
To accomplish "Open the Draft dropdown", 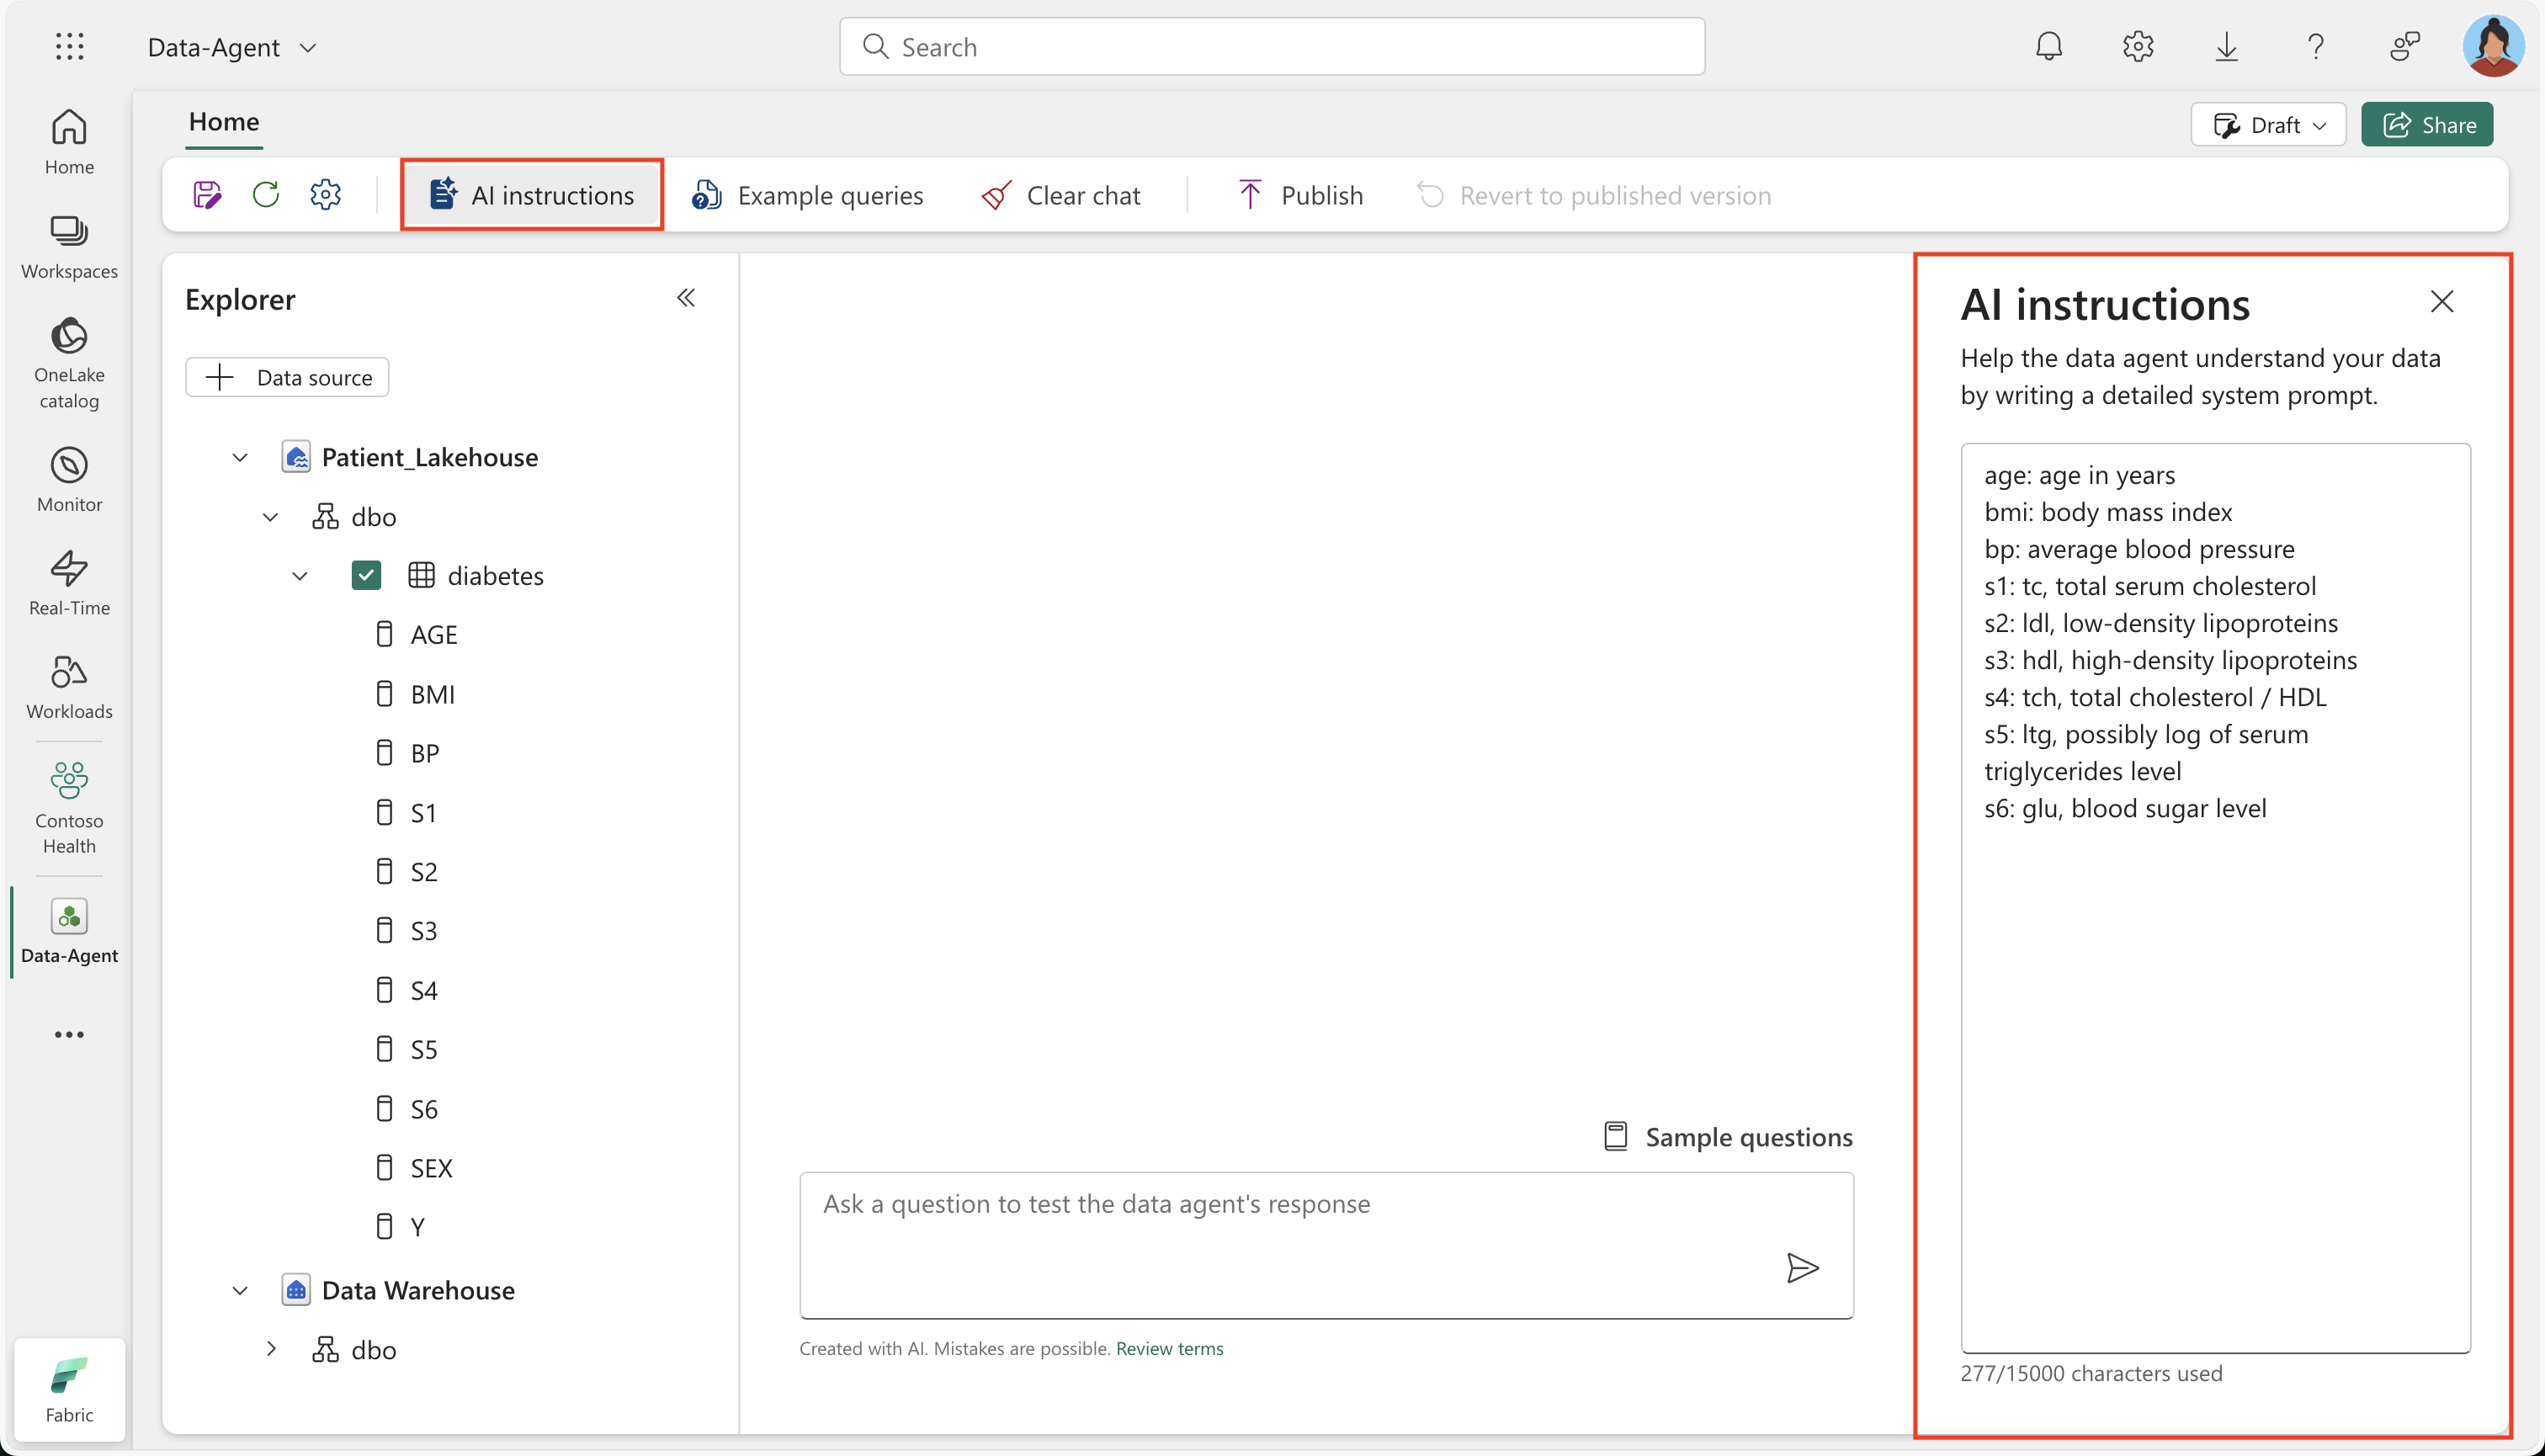I will coord(2268,125).
